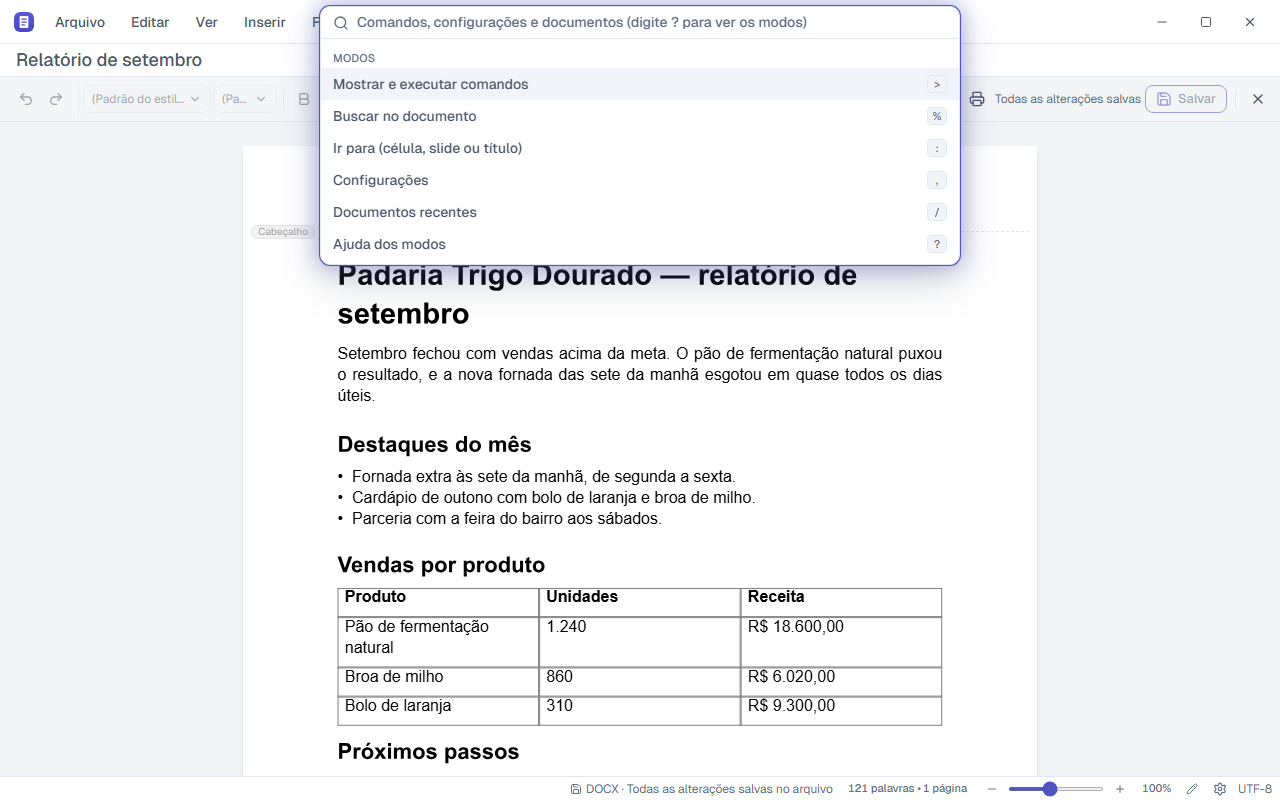Choose 'Ir para (célula, slide ou título)'
The width and height of the screenshot is (1280, 800).
[x=640, y=148]
